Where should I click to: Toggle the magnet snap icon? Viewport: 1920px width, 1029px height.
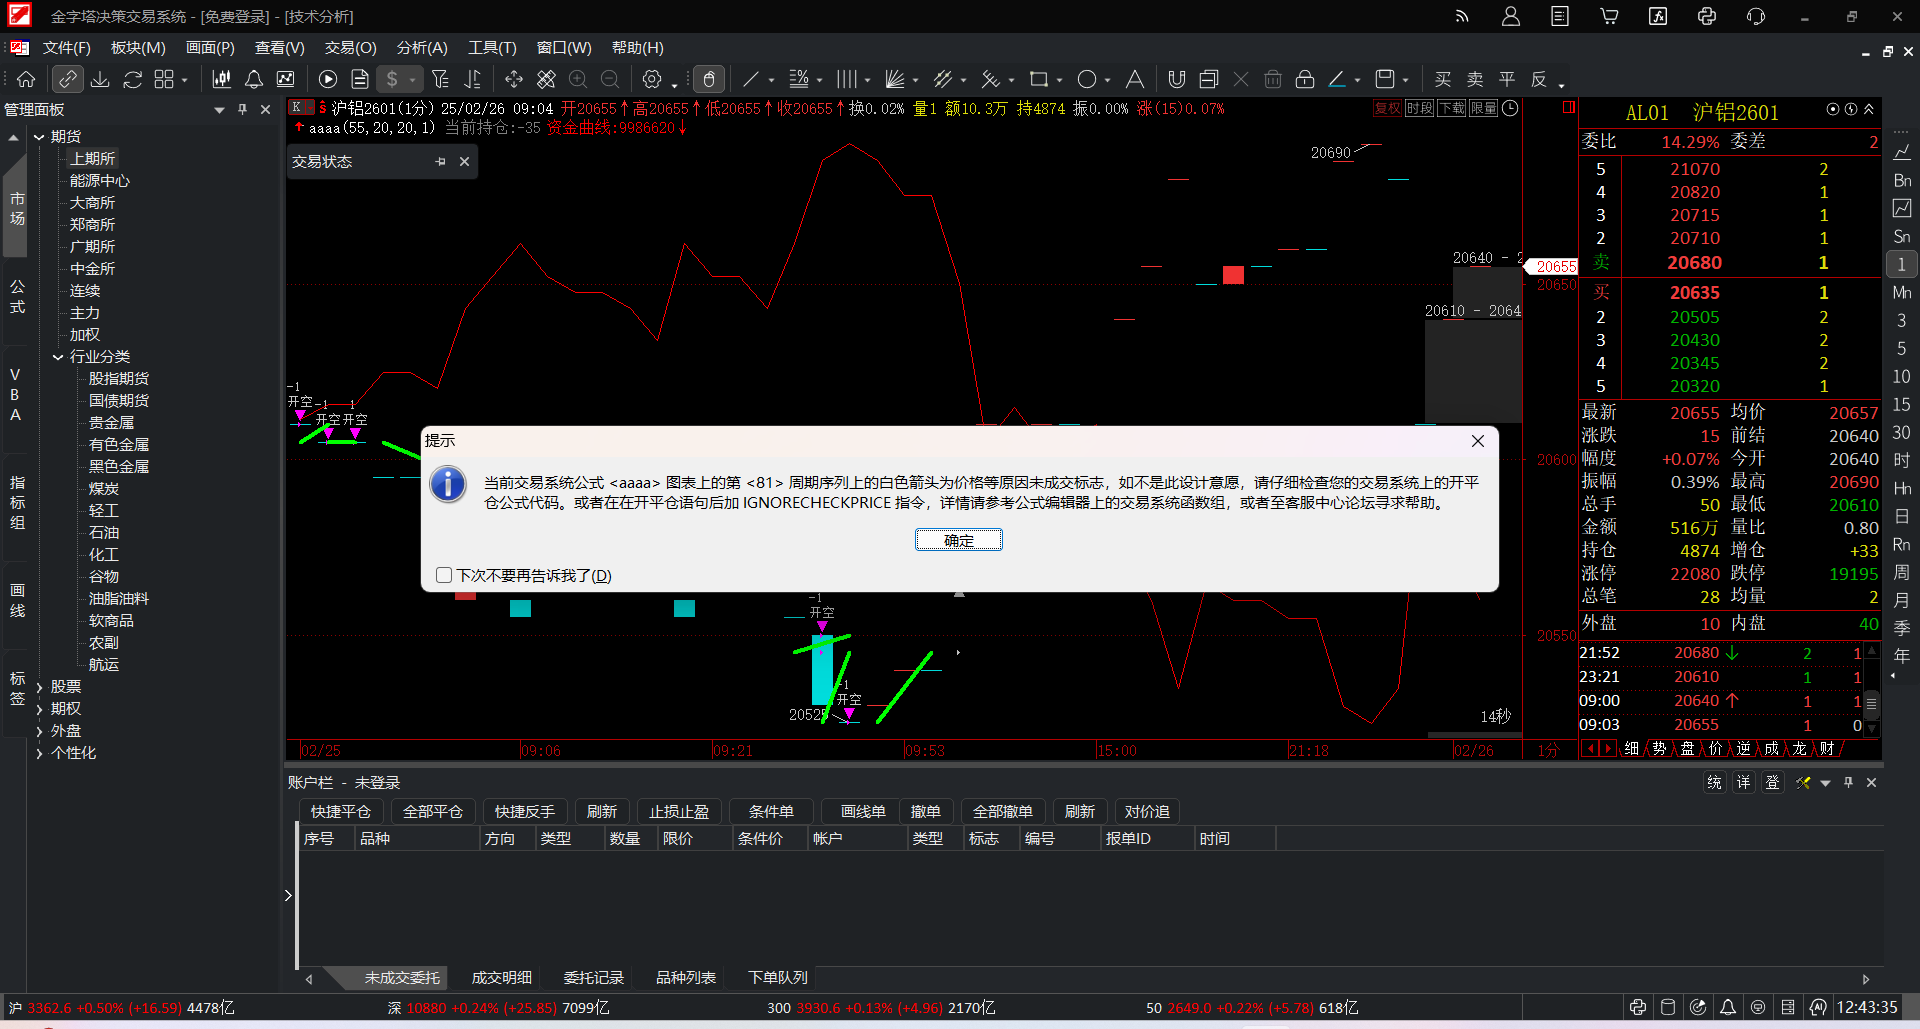[1177, 79]
